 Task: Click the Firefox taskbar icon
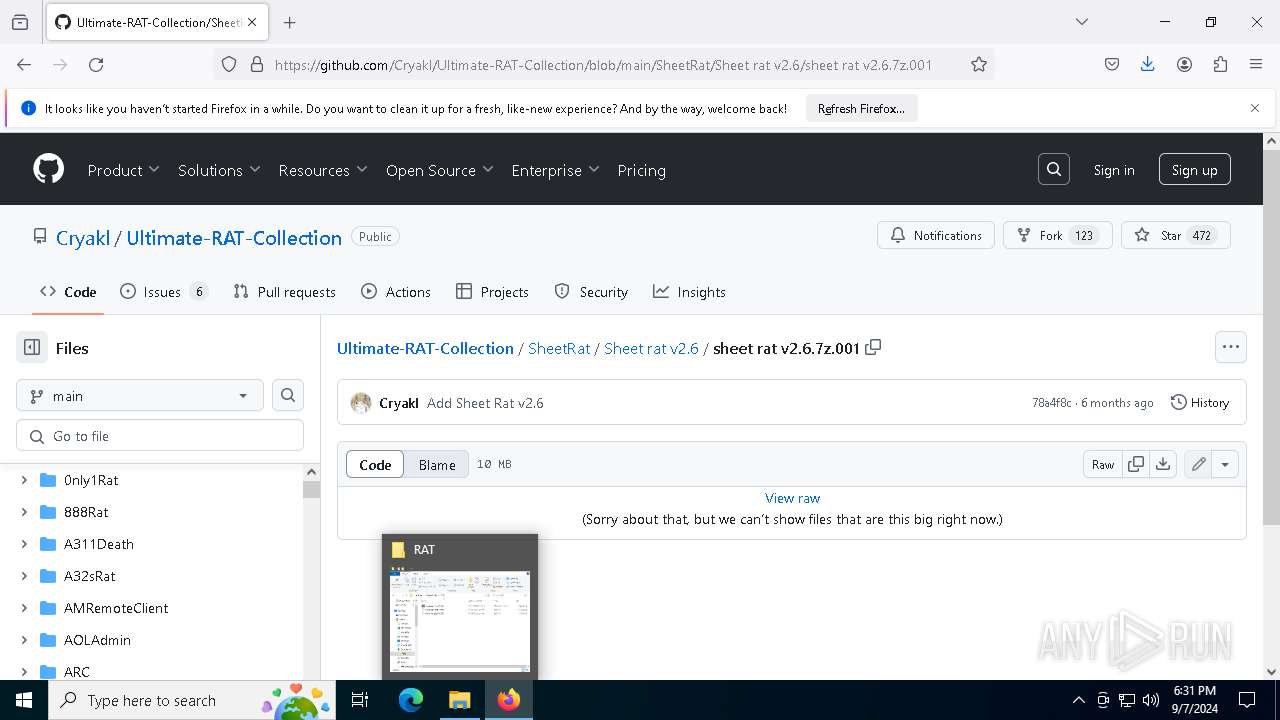[x=508, y=700]
